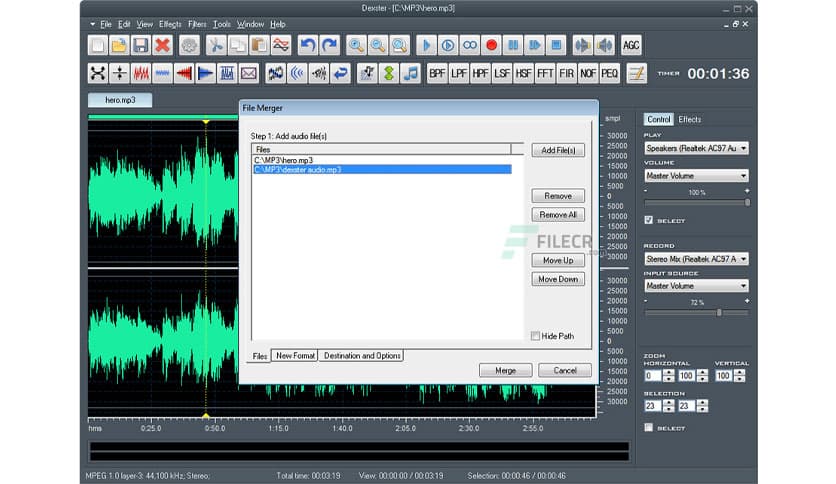Click the playback volume slider at 100%
The width and height of the screenshot is (836, 484).
747,203
